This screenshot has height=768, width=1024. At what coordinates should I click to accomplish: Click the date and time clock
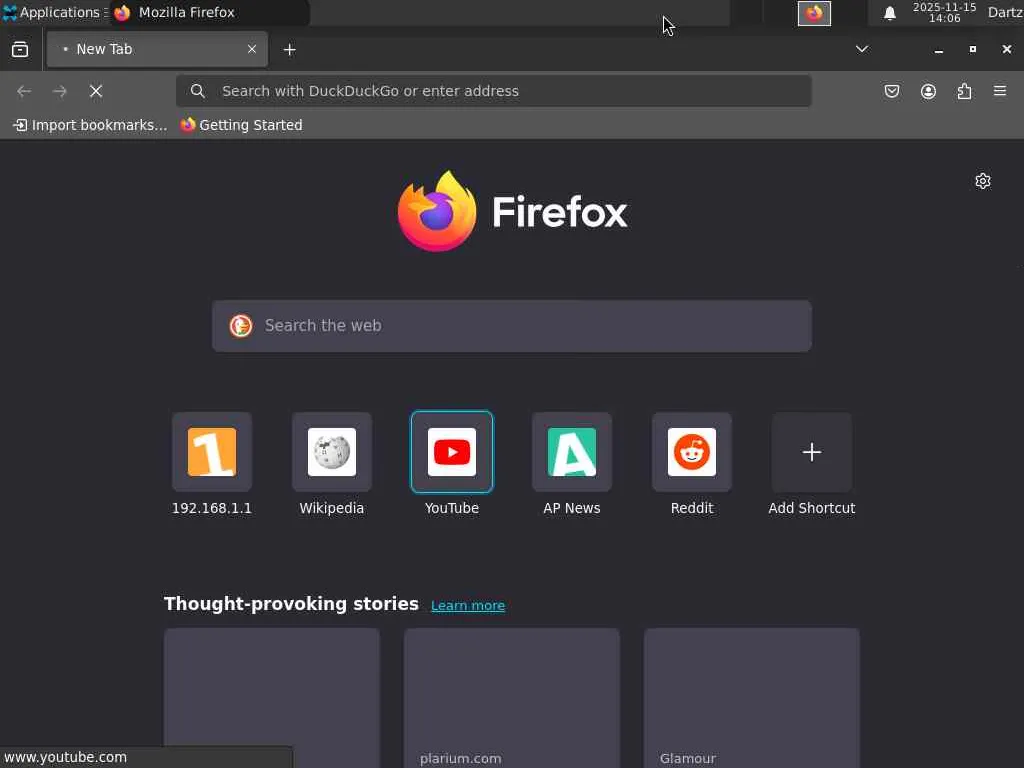coord(944,12)
